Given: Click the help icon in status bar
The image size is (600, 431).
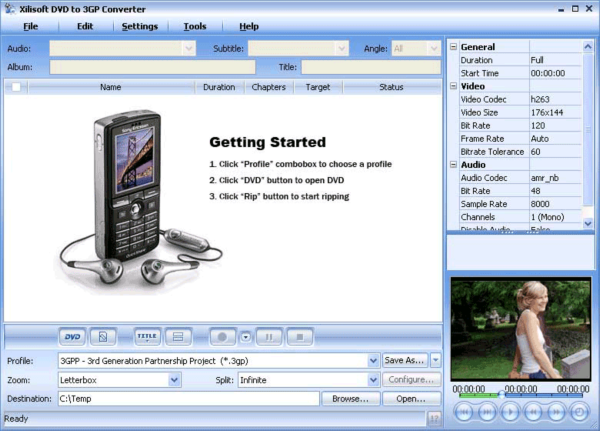Looking at the screenshot, I should [434, 419].
